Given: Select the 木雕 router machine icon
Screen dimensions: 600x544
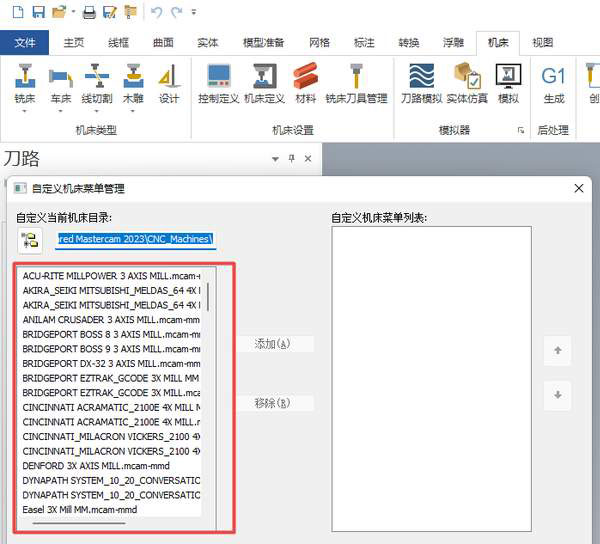Looking at the screenshot, I should pyautogui.click(x=133, y=83).
